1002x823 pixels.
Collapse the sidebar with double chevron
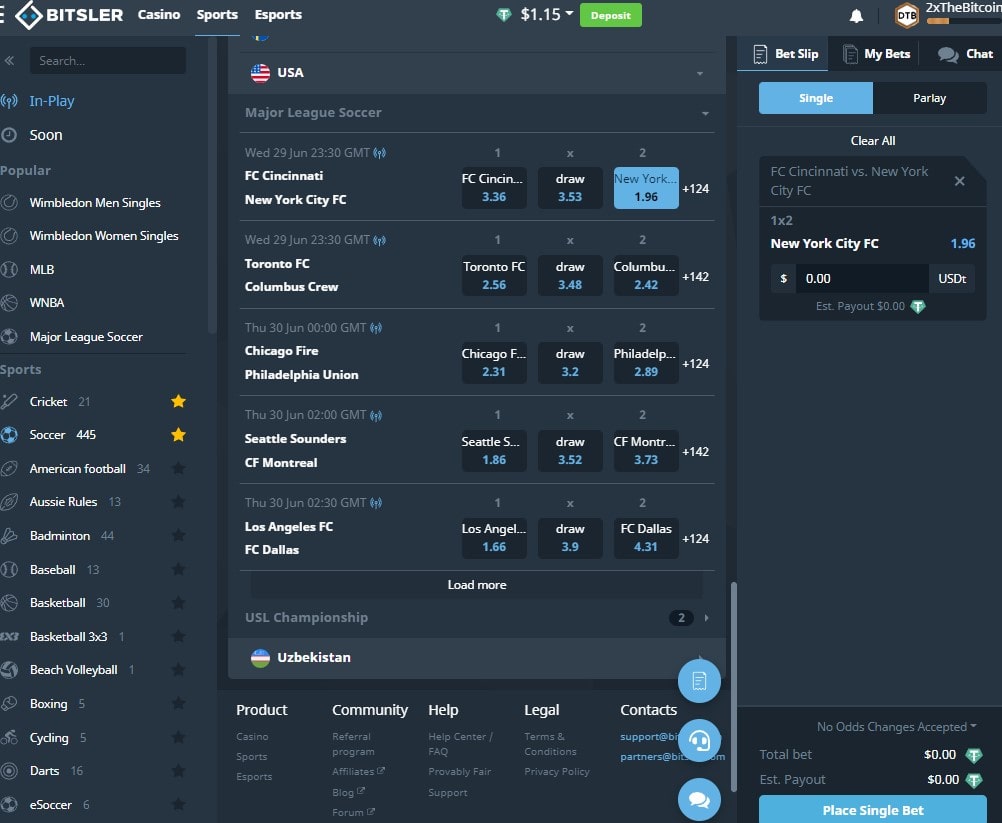(9, 61)
